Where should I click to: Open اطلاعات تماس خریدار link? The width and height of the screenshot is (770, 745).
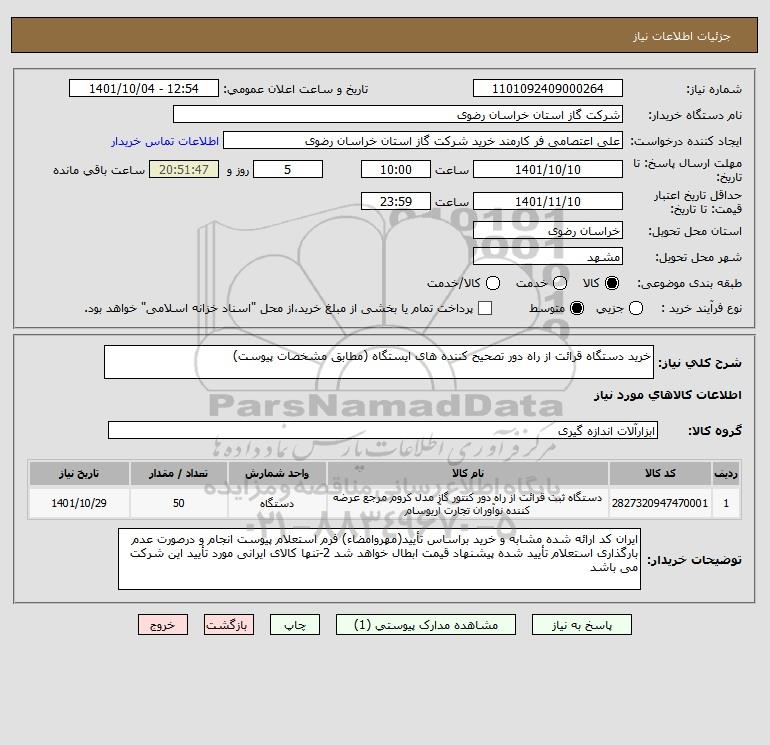(165, 141)
